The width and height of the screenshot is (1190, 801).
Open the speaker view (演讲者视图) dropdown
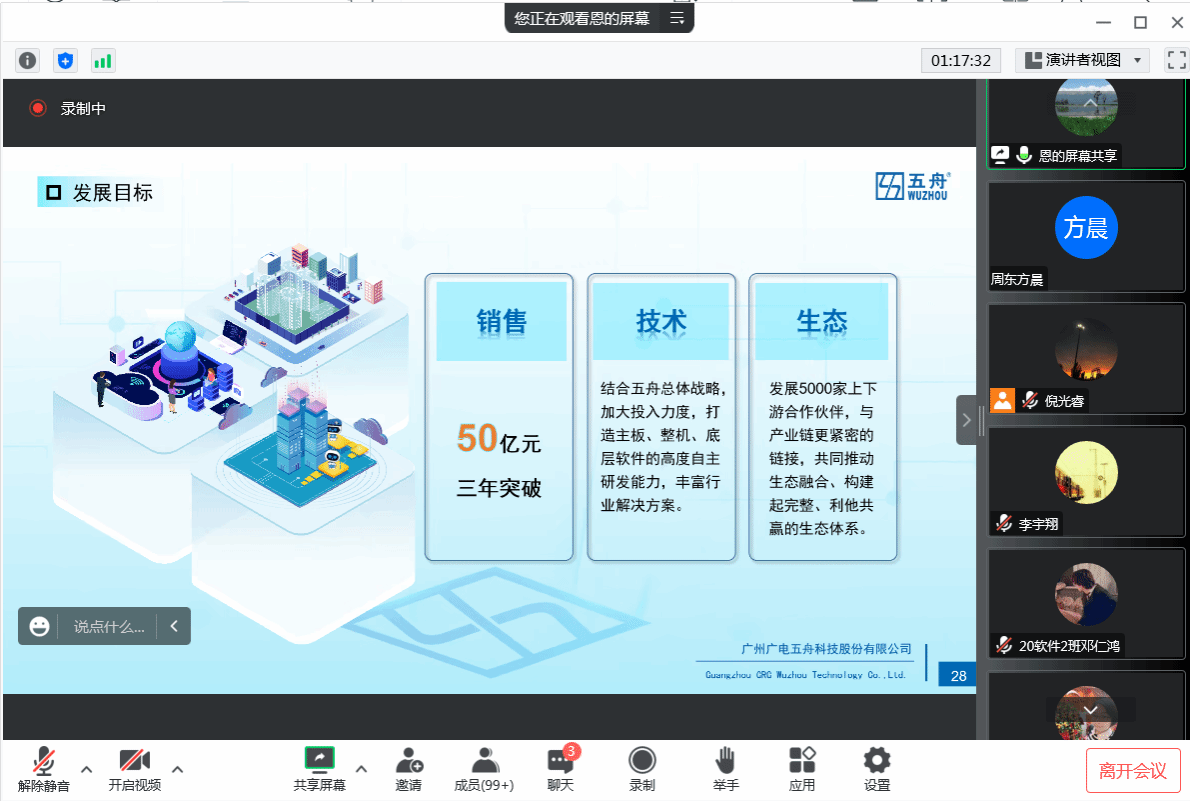[1082, 61]
